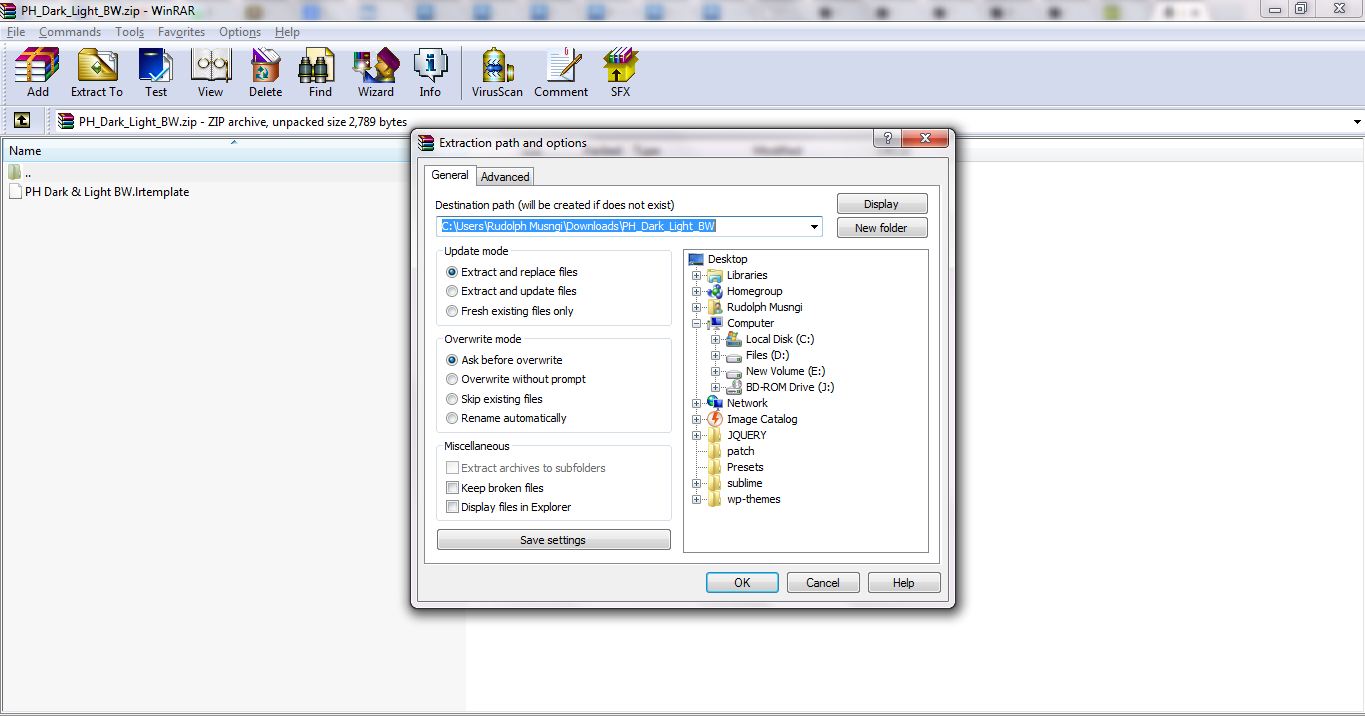
Task: Click the Help button in dialog
Action: (904, 583)
